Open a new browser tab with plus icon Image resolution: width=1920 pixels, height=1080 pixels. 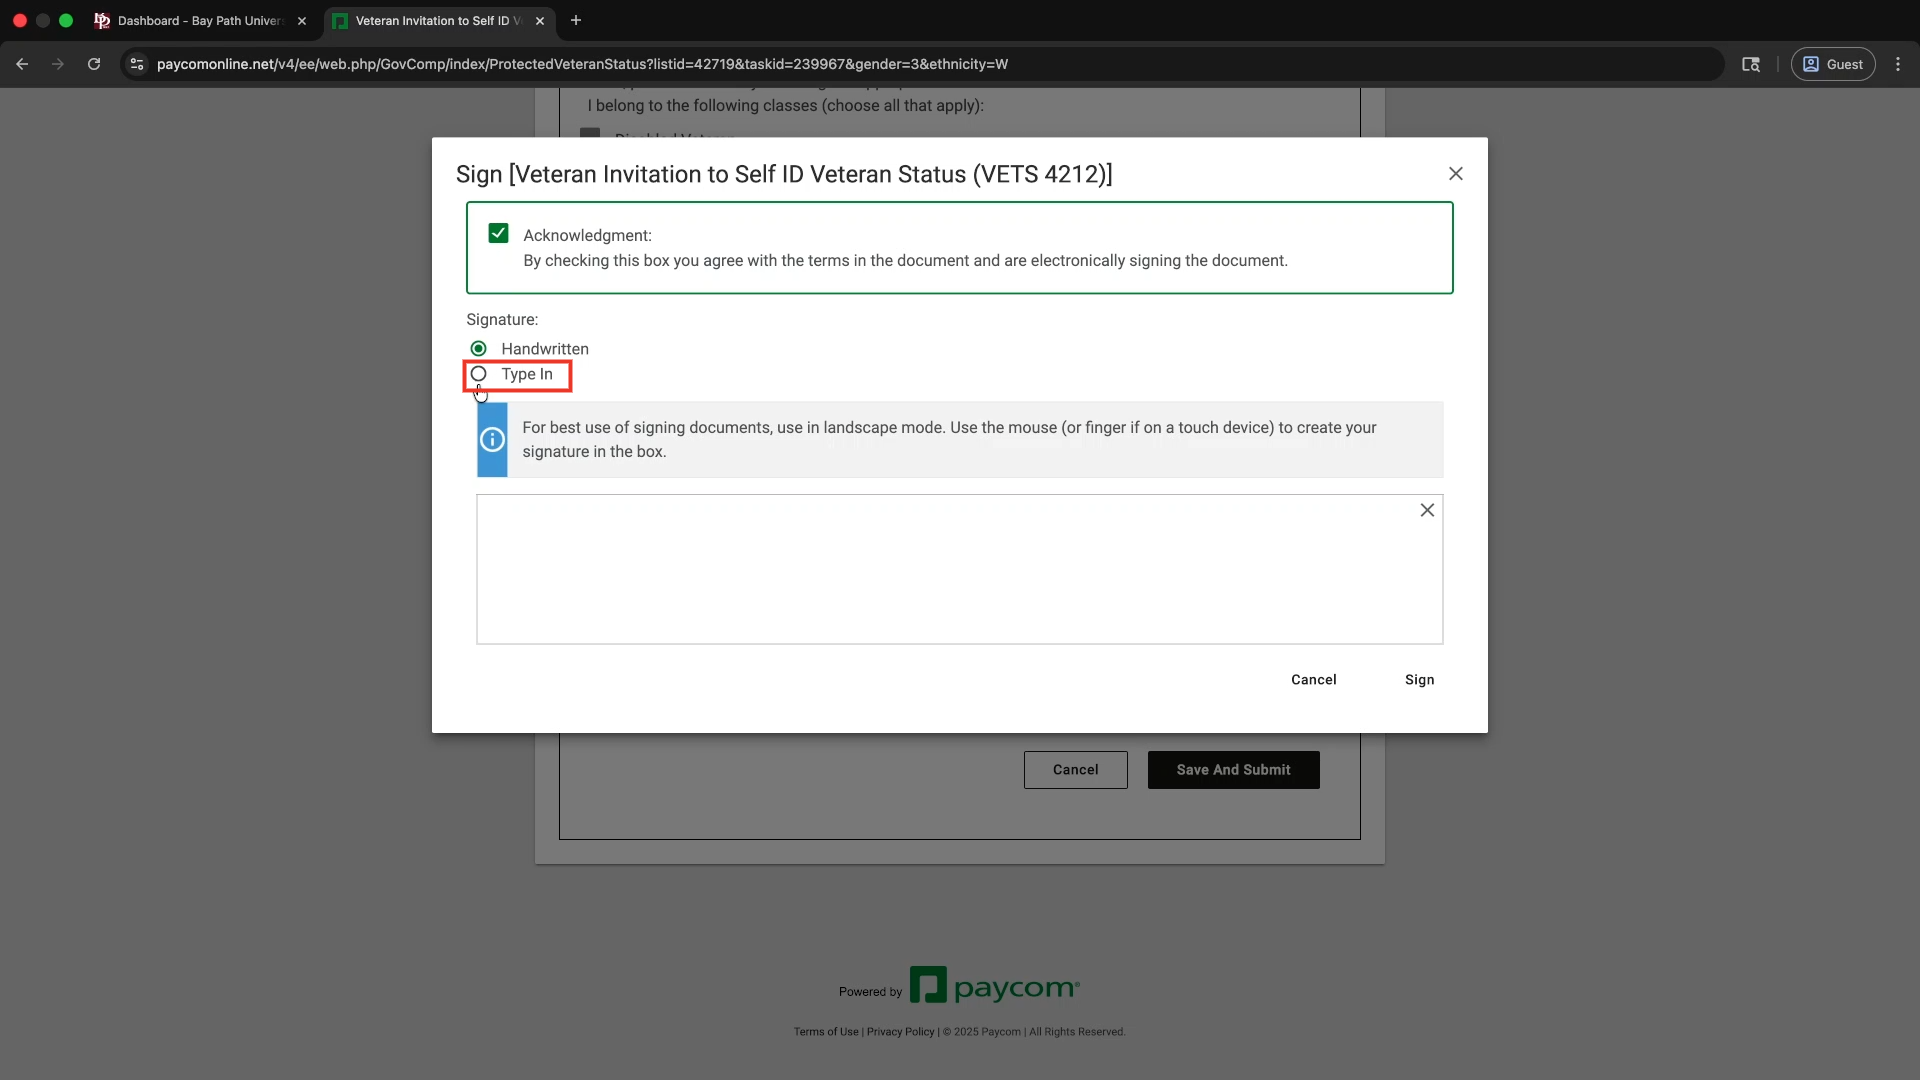tap(576, 20)
